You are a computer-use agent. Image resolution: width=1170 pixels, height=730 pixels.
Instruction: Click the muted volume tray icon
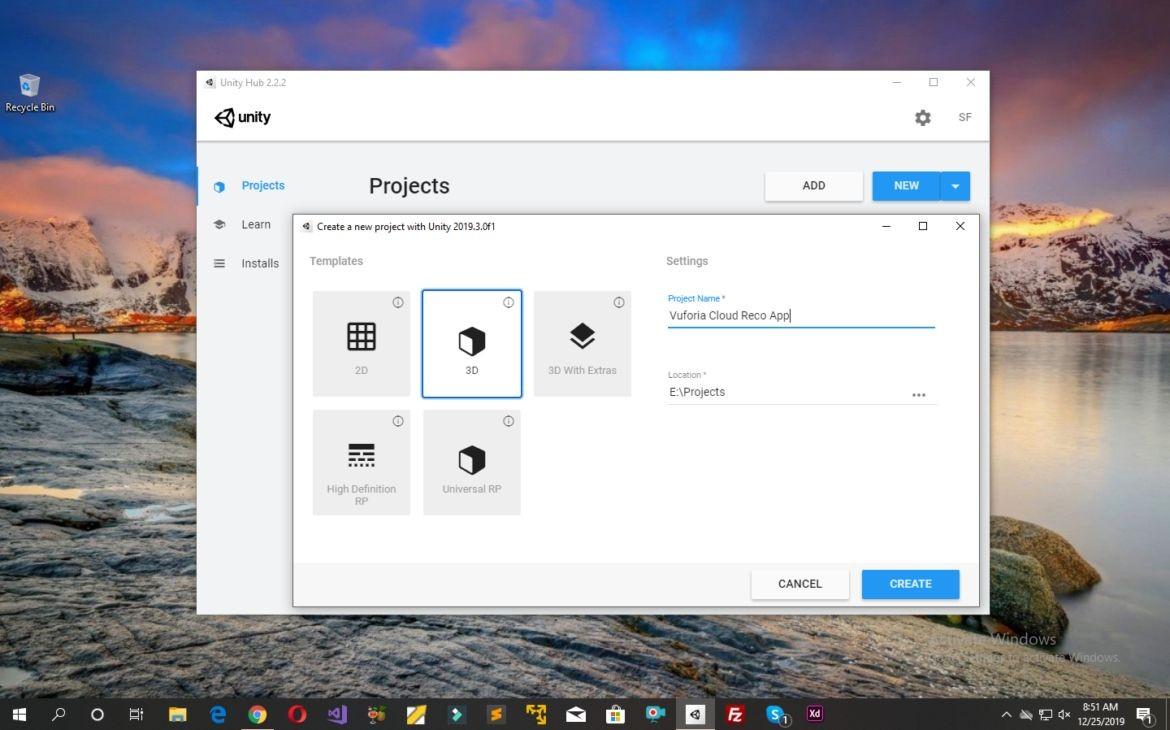pos(1065,715)
